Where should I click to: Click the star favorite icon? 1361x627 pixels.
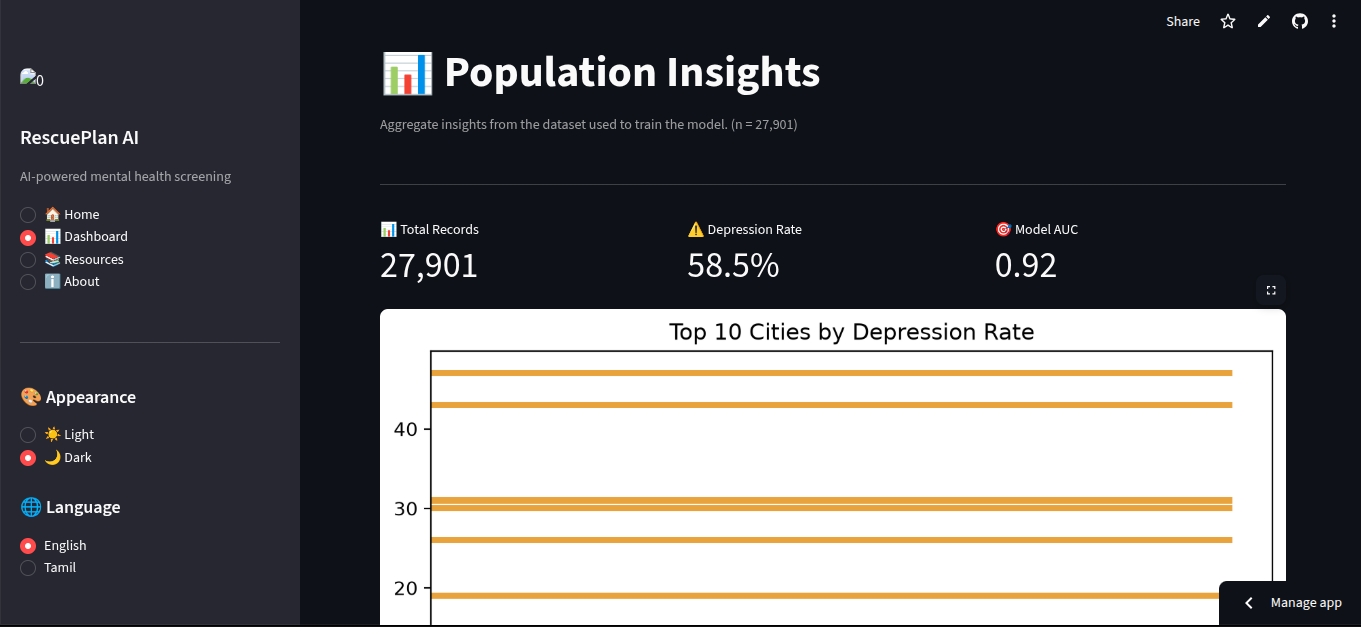point(1228,21)
